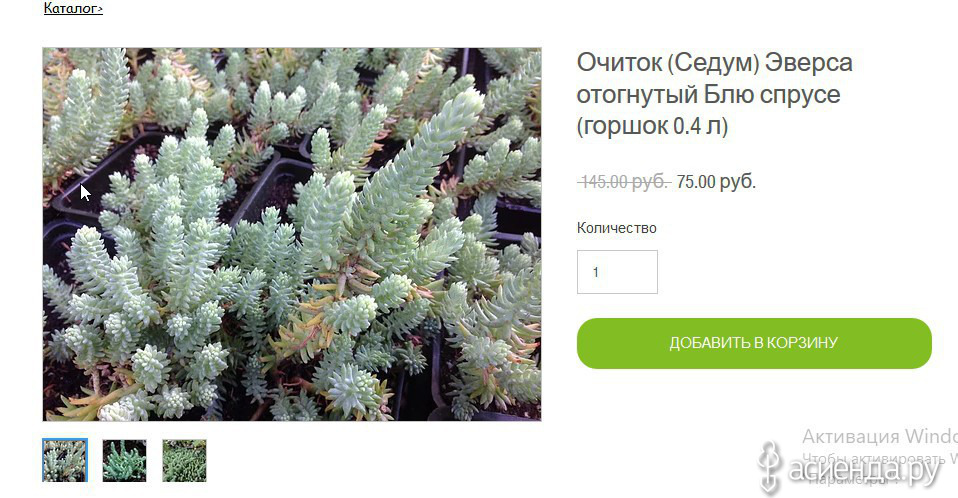
Task: Click the асиенда.ру watermark logo text
Action: 865,471
